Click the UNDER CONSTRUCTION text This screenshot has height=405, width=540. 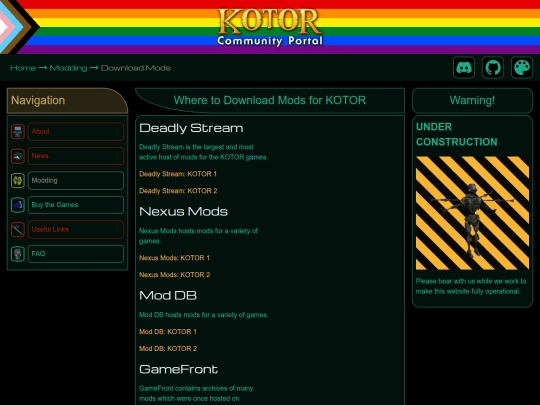tap(456, 134)
